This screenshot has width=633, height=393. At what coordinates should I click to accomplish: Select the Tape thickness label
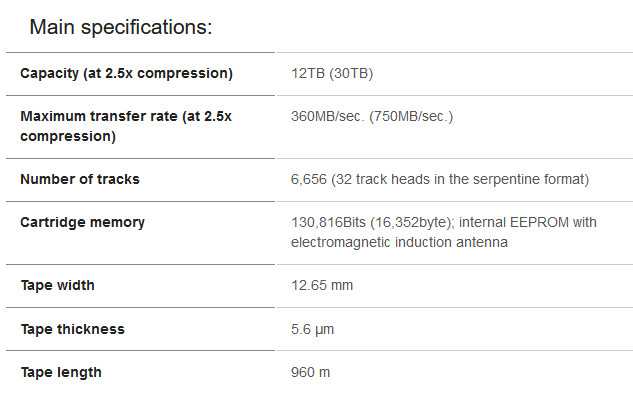pos(73,329)
